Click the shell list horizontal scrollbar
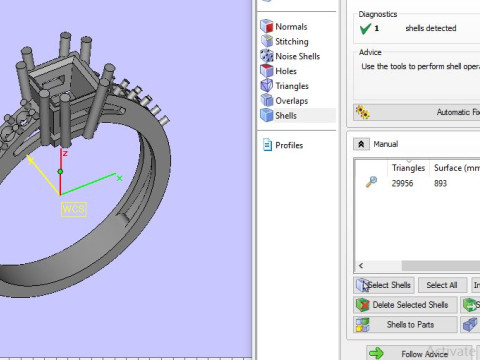This screenshot has width=480, height=360. pos(441,266)
